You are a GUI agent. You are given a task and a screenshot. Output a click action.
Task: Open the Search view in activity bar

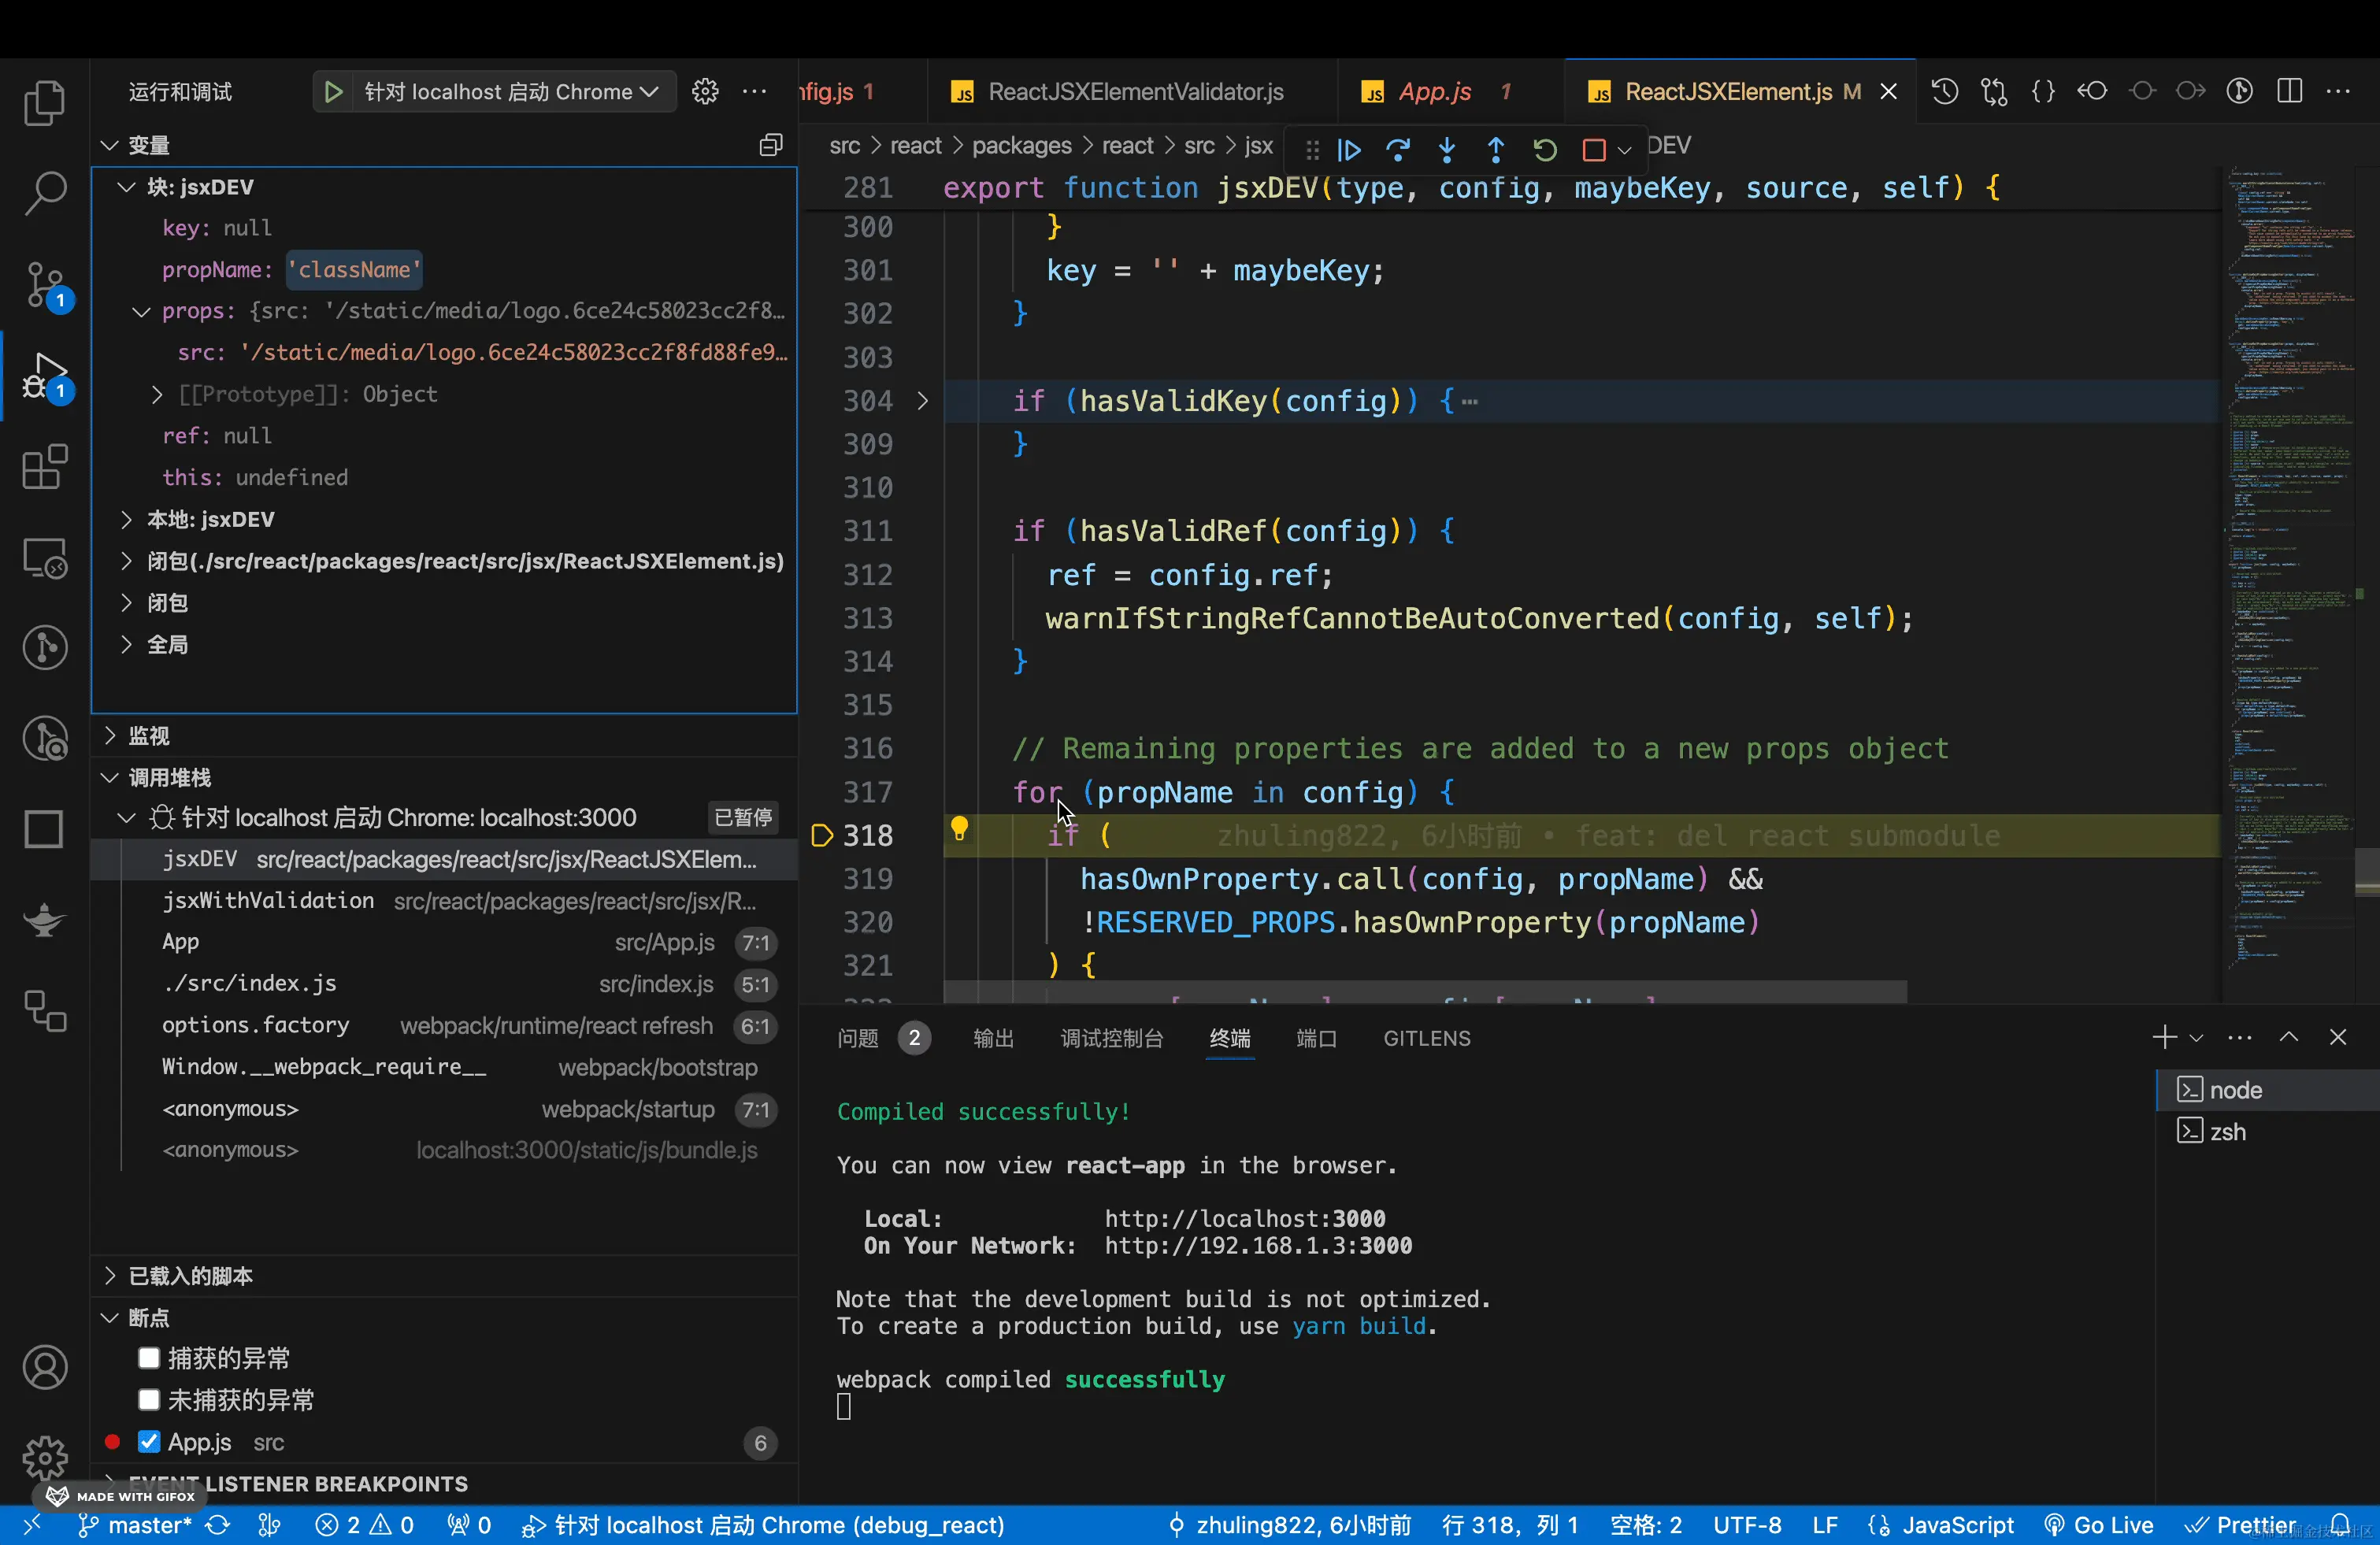tap(44, 192)
